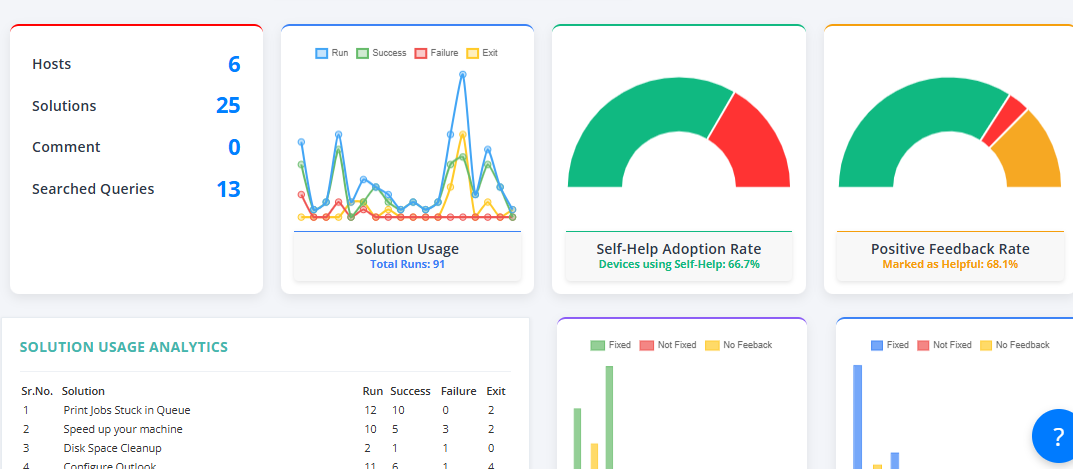Click the Failure column header
This screenshot has width=1073, height=469.
458,392
